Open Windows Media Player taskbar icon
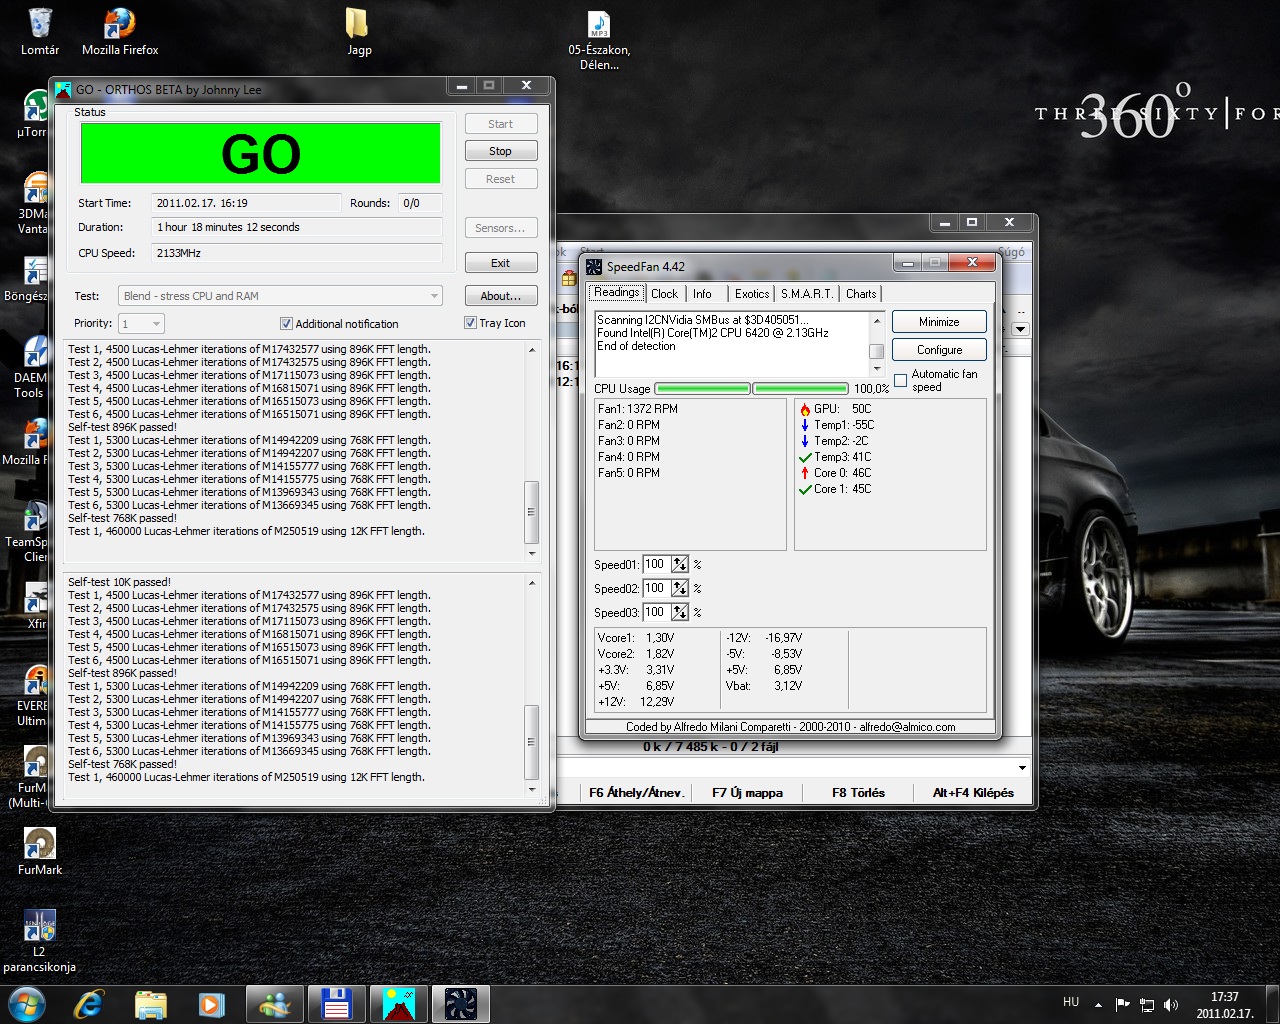 click(x=211, y=1003)
